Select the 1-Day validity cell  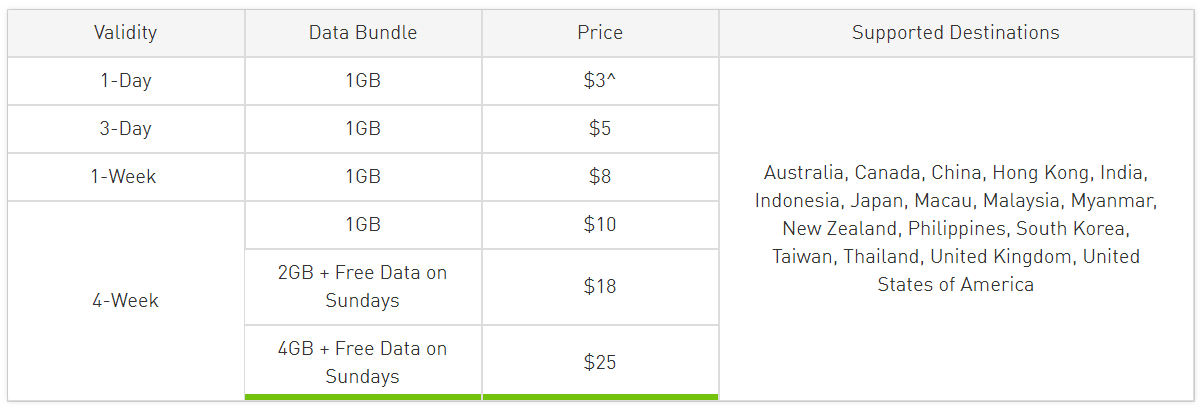click(x=126, y=81)
